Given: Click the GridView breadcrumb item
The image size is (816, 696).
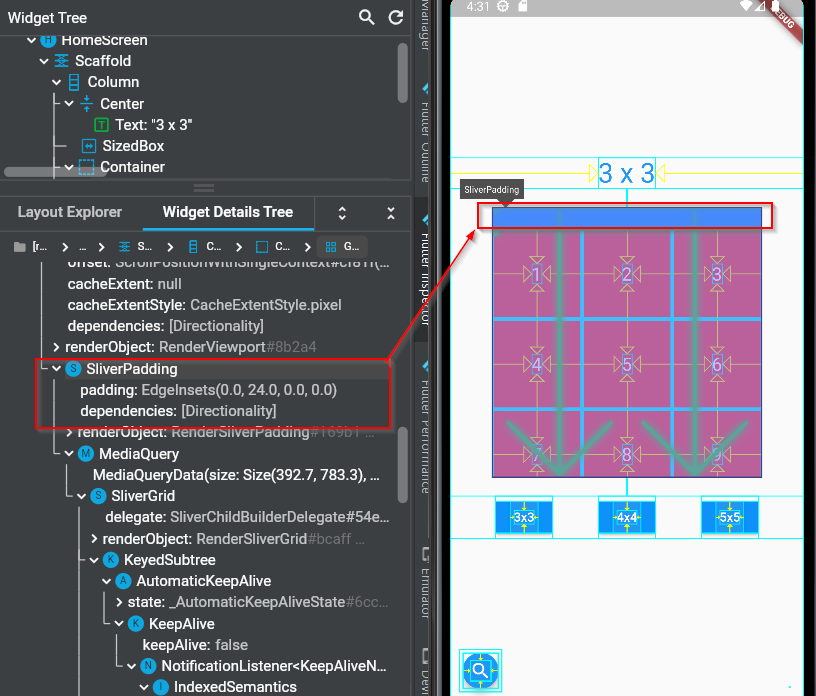Looking at the screenshot, I should click(x=342, y=247).
